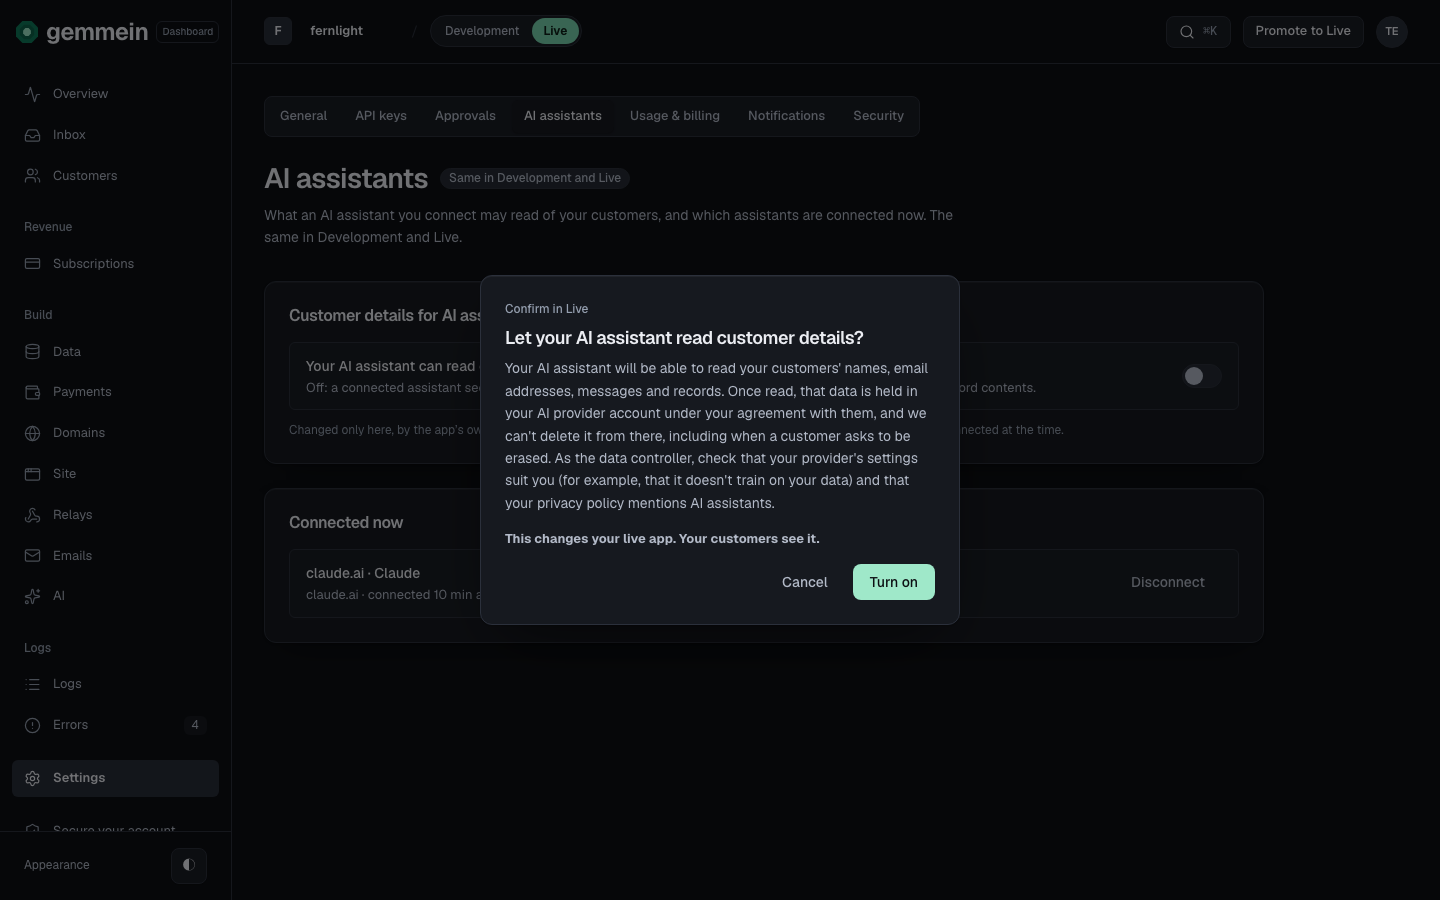Cancel the confirmation dialog
Viewport: 1440px width, 900px height.
pyautogui.click(x=805, y=582)
